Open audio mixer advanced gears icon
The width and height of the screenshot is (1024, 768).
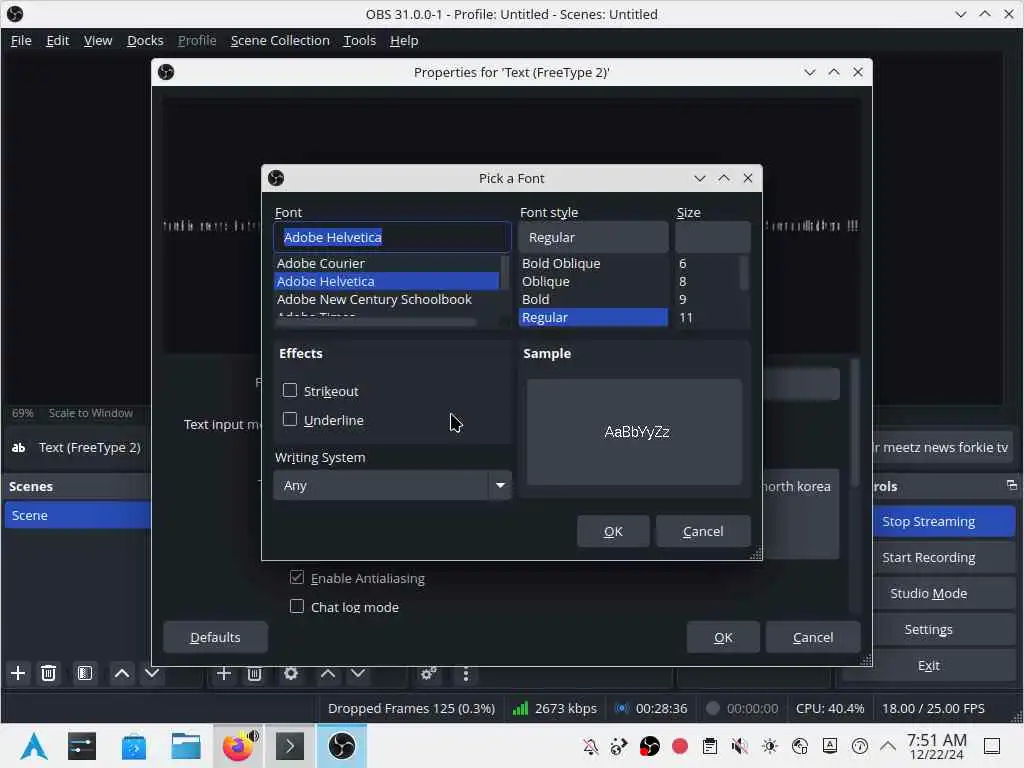[428, 673]
